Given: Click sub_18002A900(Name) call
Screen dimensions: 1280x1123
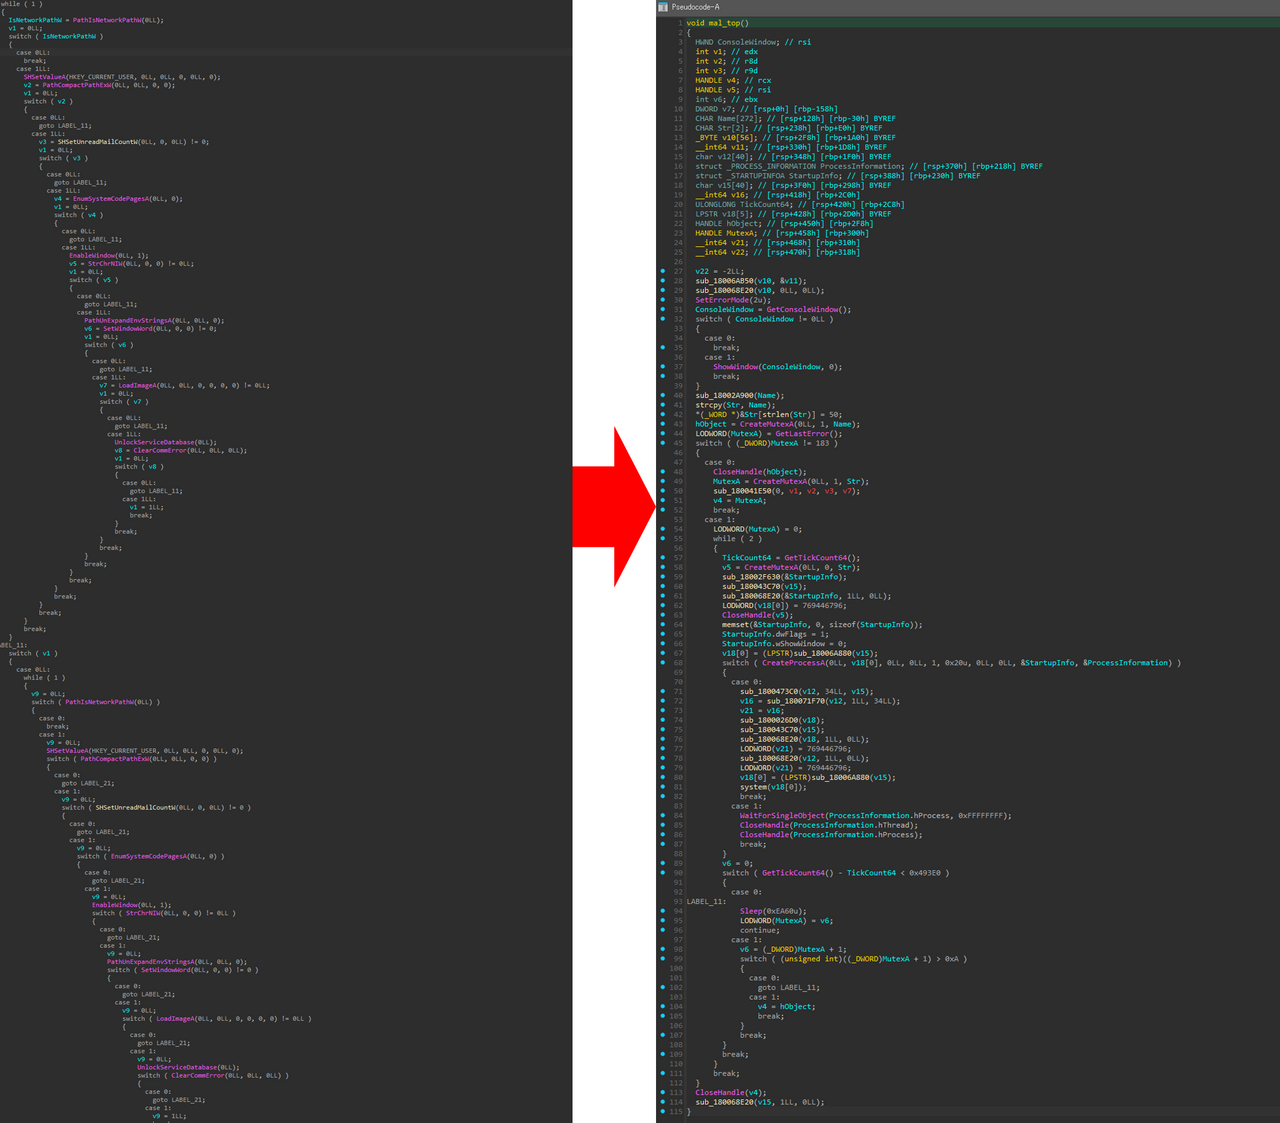Looking at the screenshot, I should click(x=741, y=396).
